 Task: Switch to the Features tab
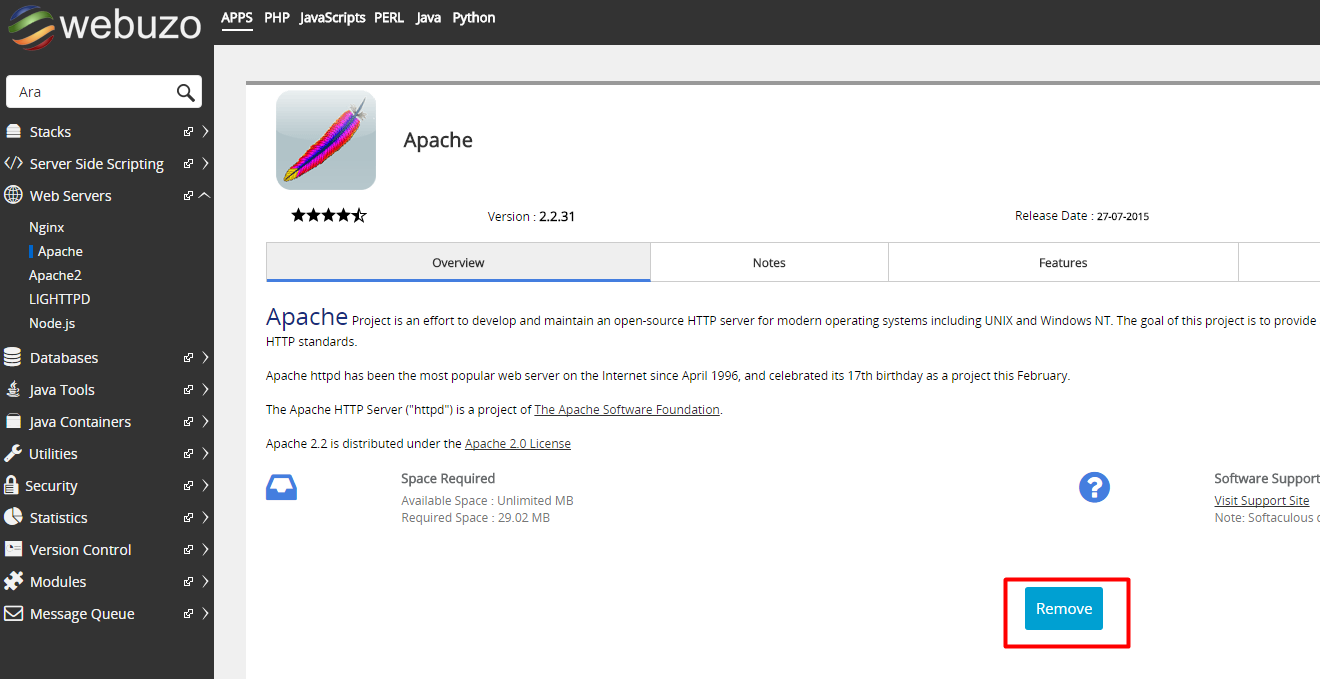pos(1063,262)
